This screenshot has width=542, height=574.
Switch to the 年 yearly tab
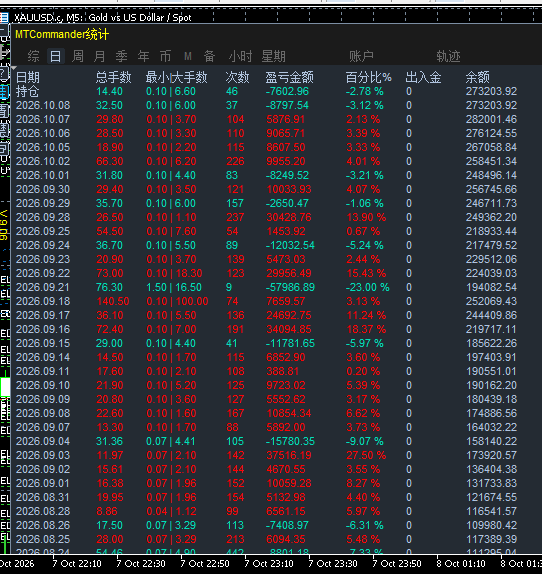coord(143,56)
